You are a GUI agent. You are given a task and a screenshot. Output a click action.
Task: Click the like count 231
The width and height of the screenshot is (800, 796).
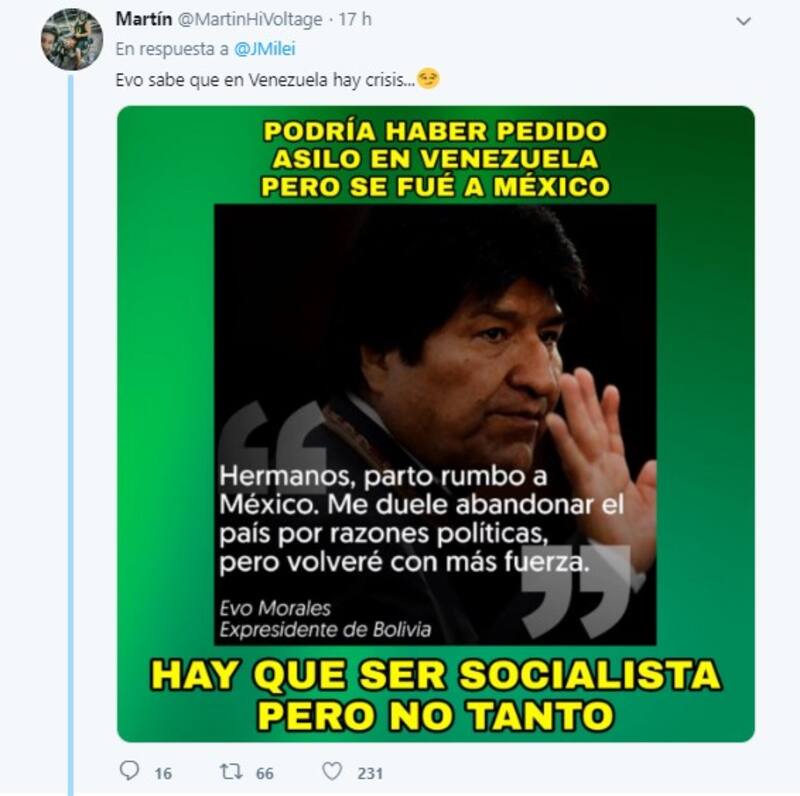tap(370, 774)
